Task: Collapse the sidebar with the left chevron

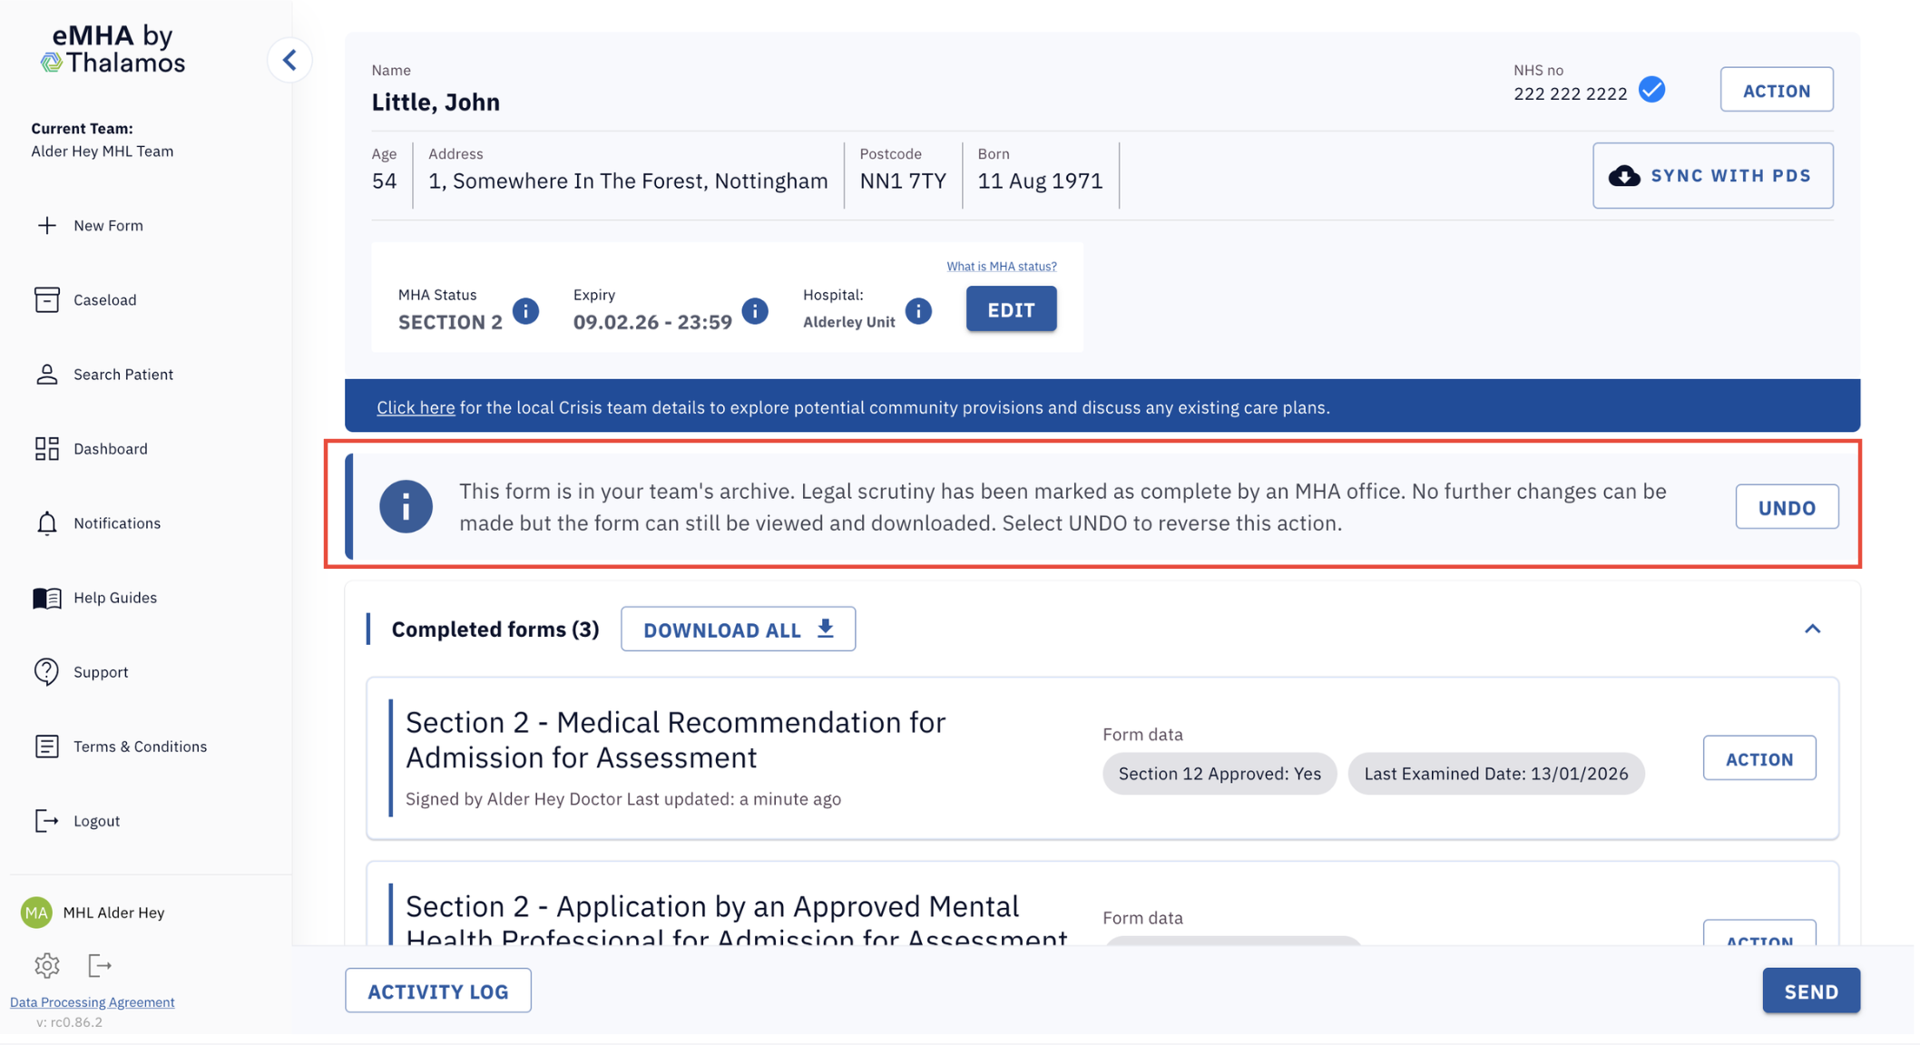Action: click(290, 60)
